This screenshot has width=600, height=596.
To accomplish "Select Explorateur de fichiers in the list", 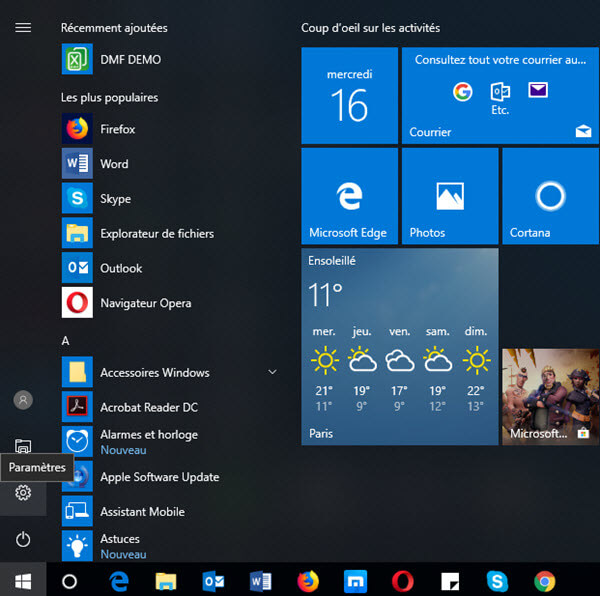I will (156, 234).
